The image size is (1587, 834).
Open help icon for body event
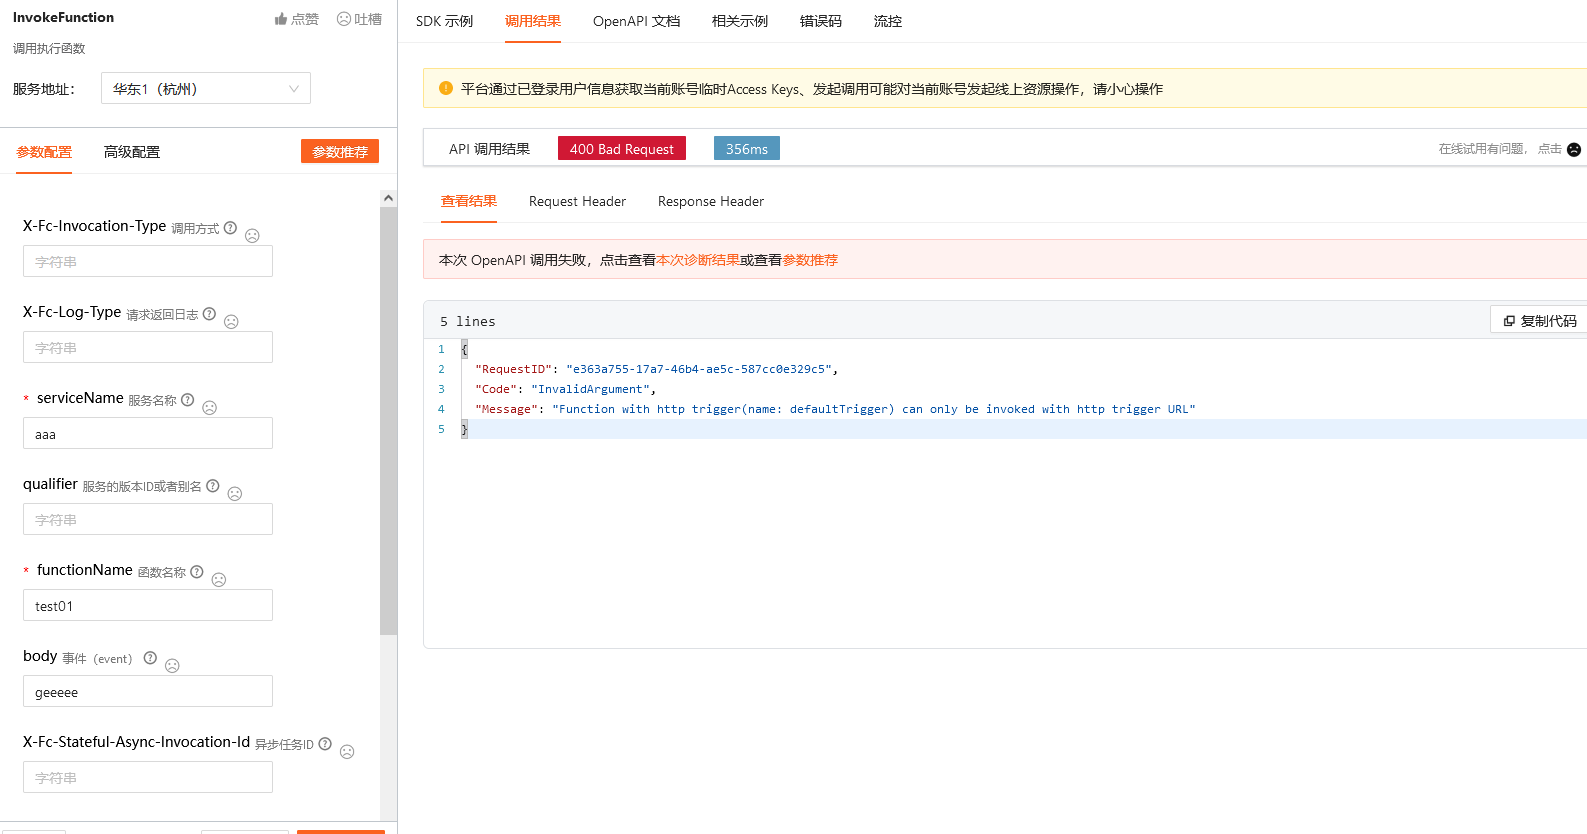tap(150, 658)
